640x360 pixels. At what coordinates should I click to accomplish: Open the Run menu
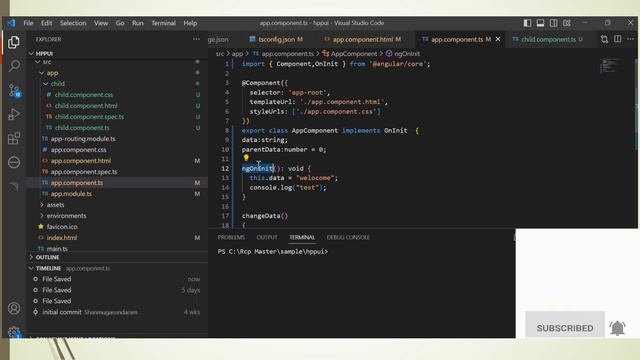[x=138, y=23]
